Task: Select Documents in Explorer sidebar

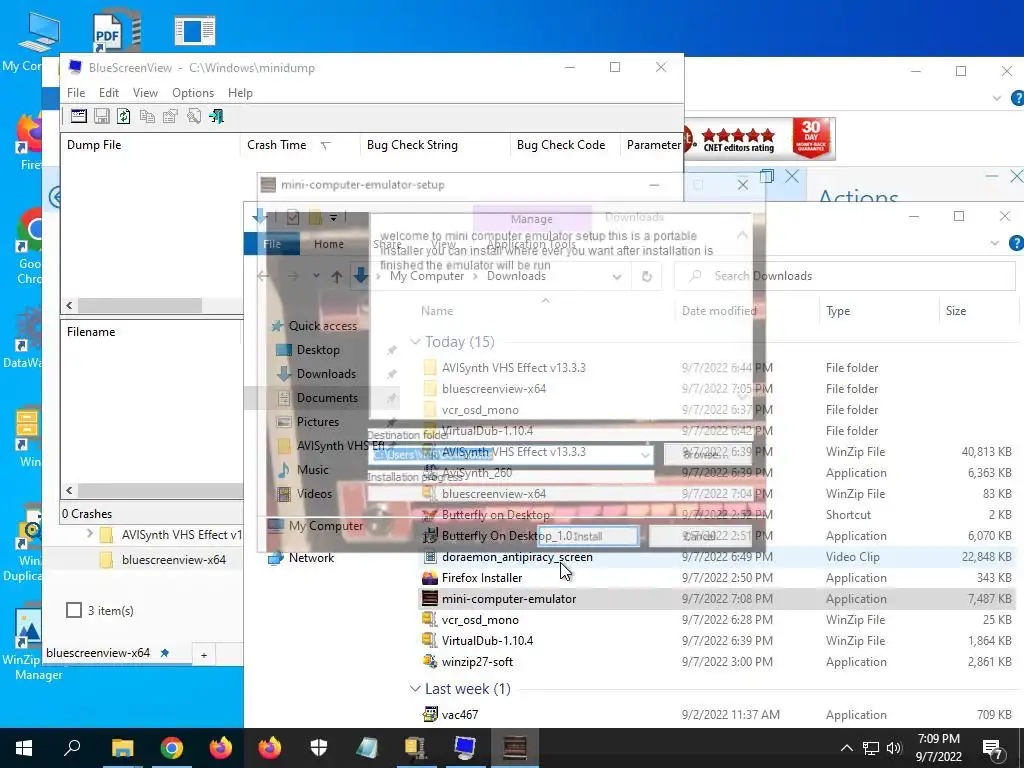Action: (x=327, y=398)
